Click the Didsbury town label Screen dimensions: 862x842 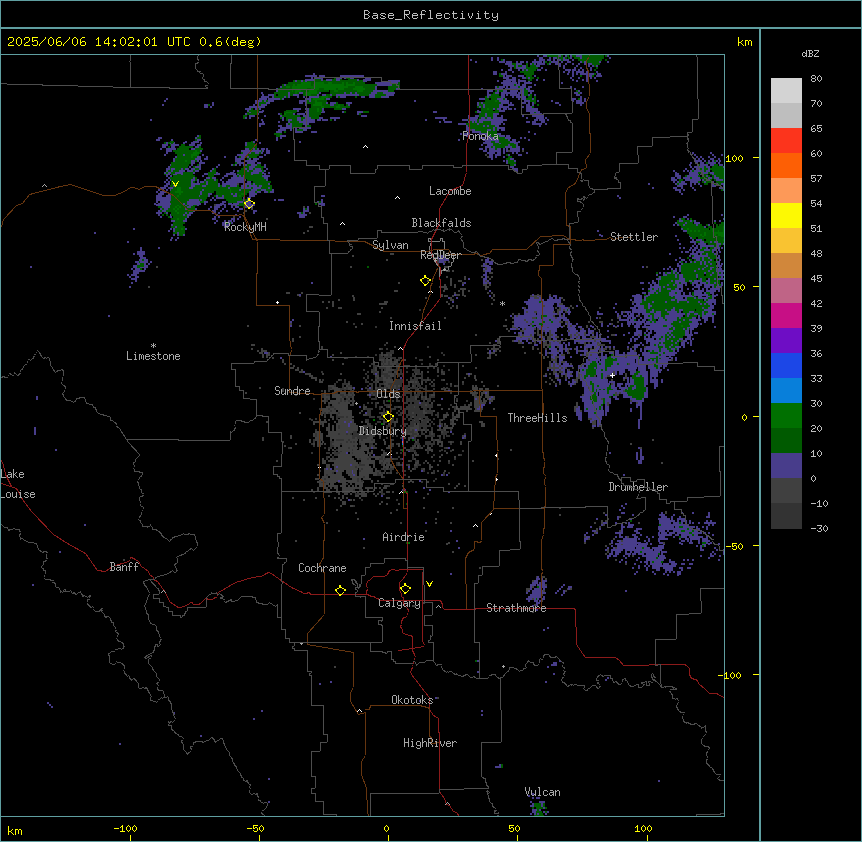383,431
